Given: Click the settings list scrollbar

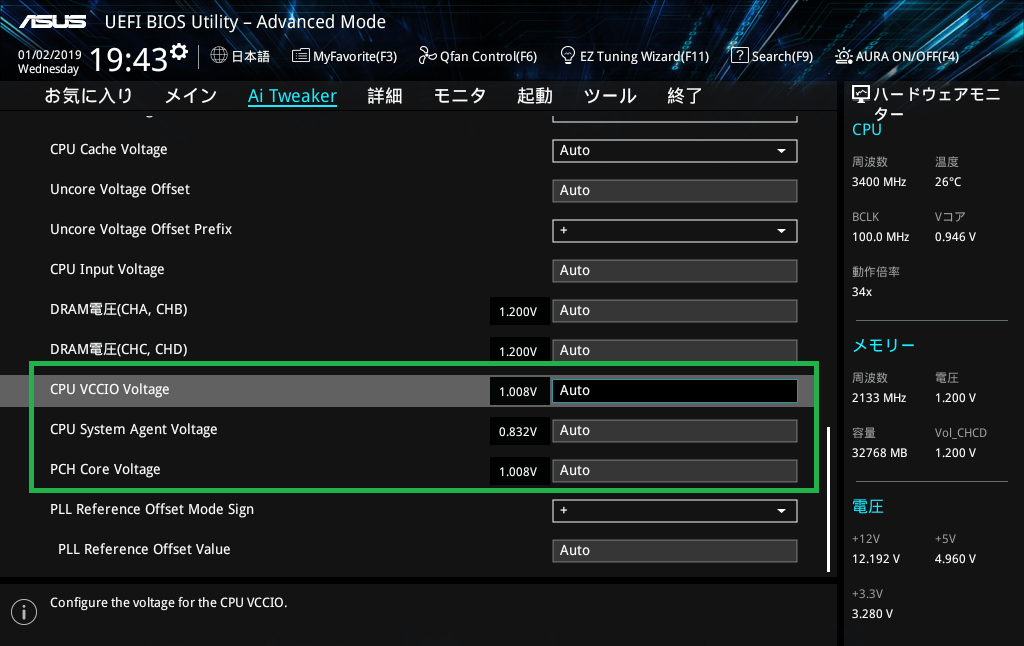Looking at the screenshot, I should pyautogui.click(x=828, y=500).
